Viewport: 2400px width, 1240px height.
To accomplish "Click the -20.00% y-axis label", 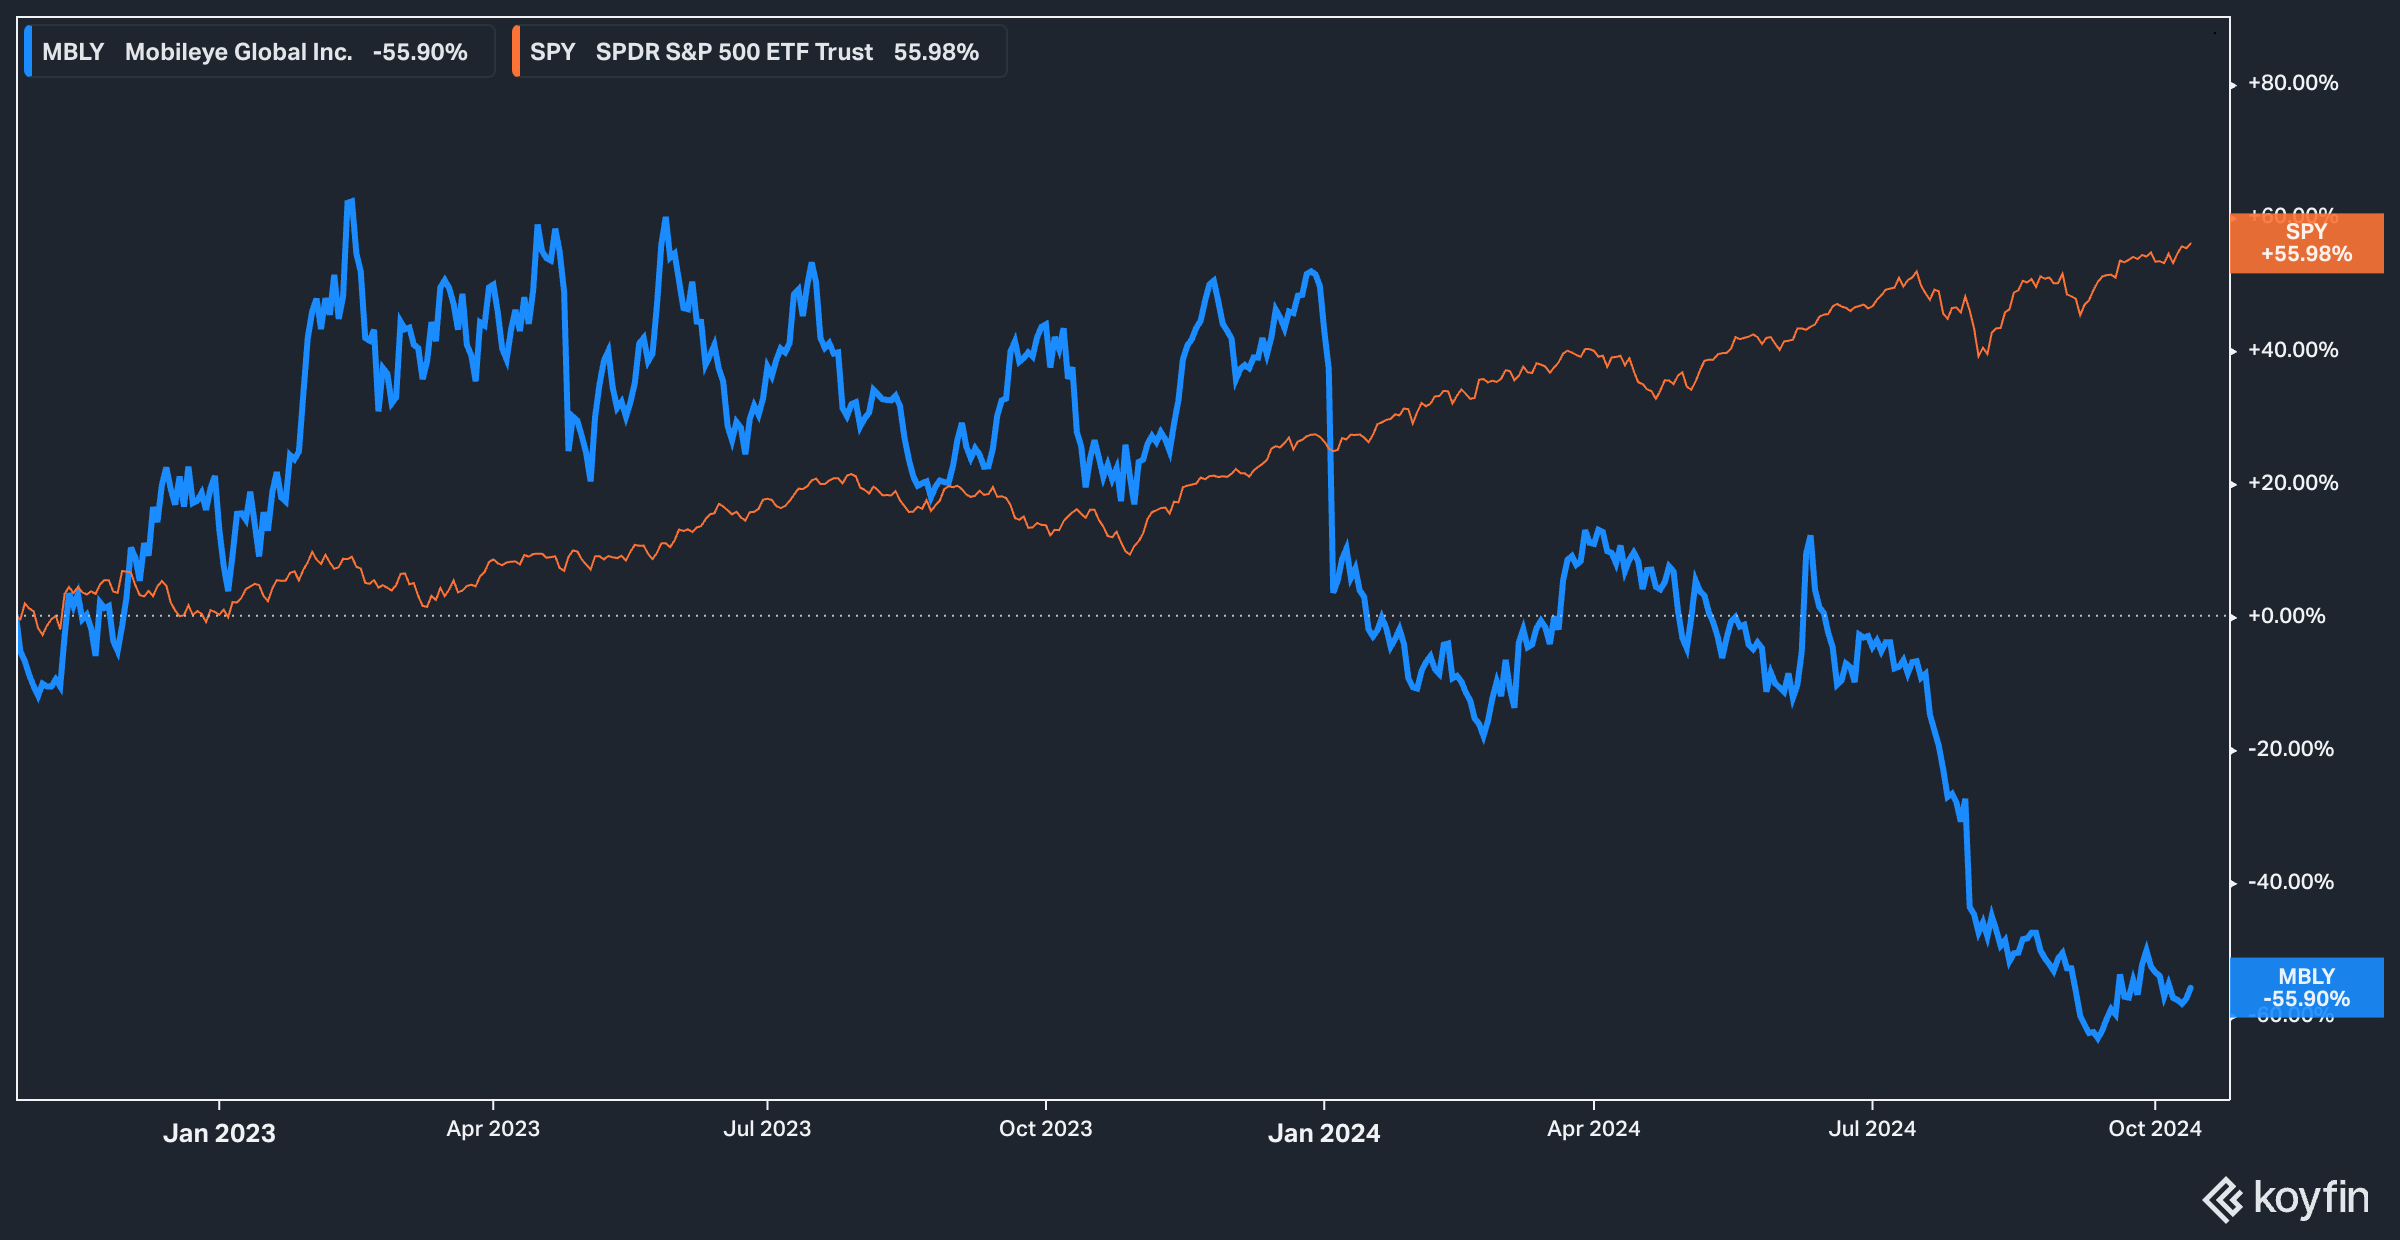I will click(2291, 749).
